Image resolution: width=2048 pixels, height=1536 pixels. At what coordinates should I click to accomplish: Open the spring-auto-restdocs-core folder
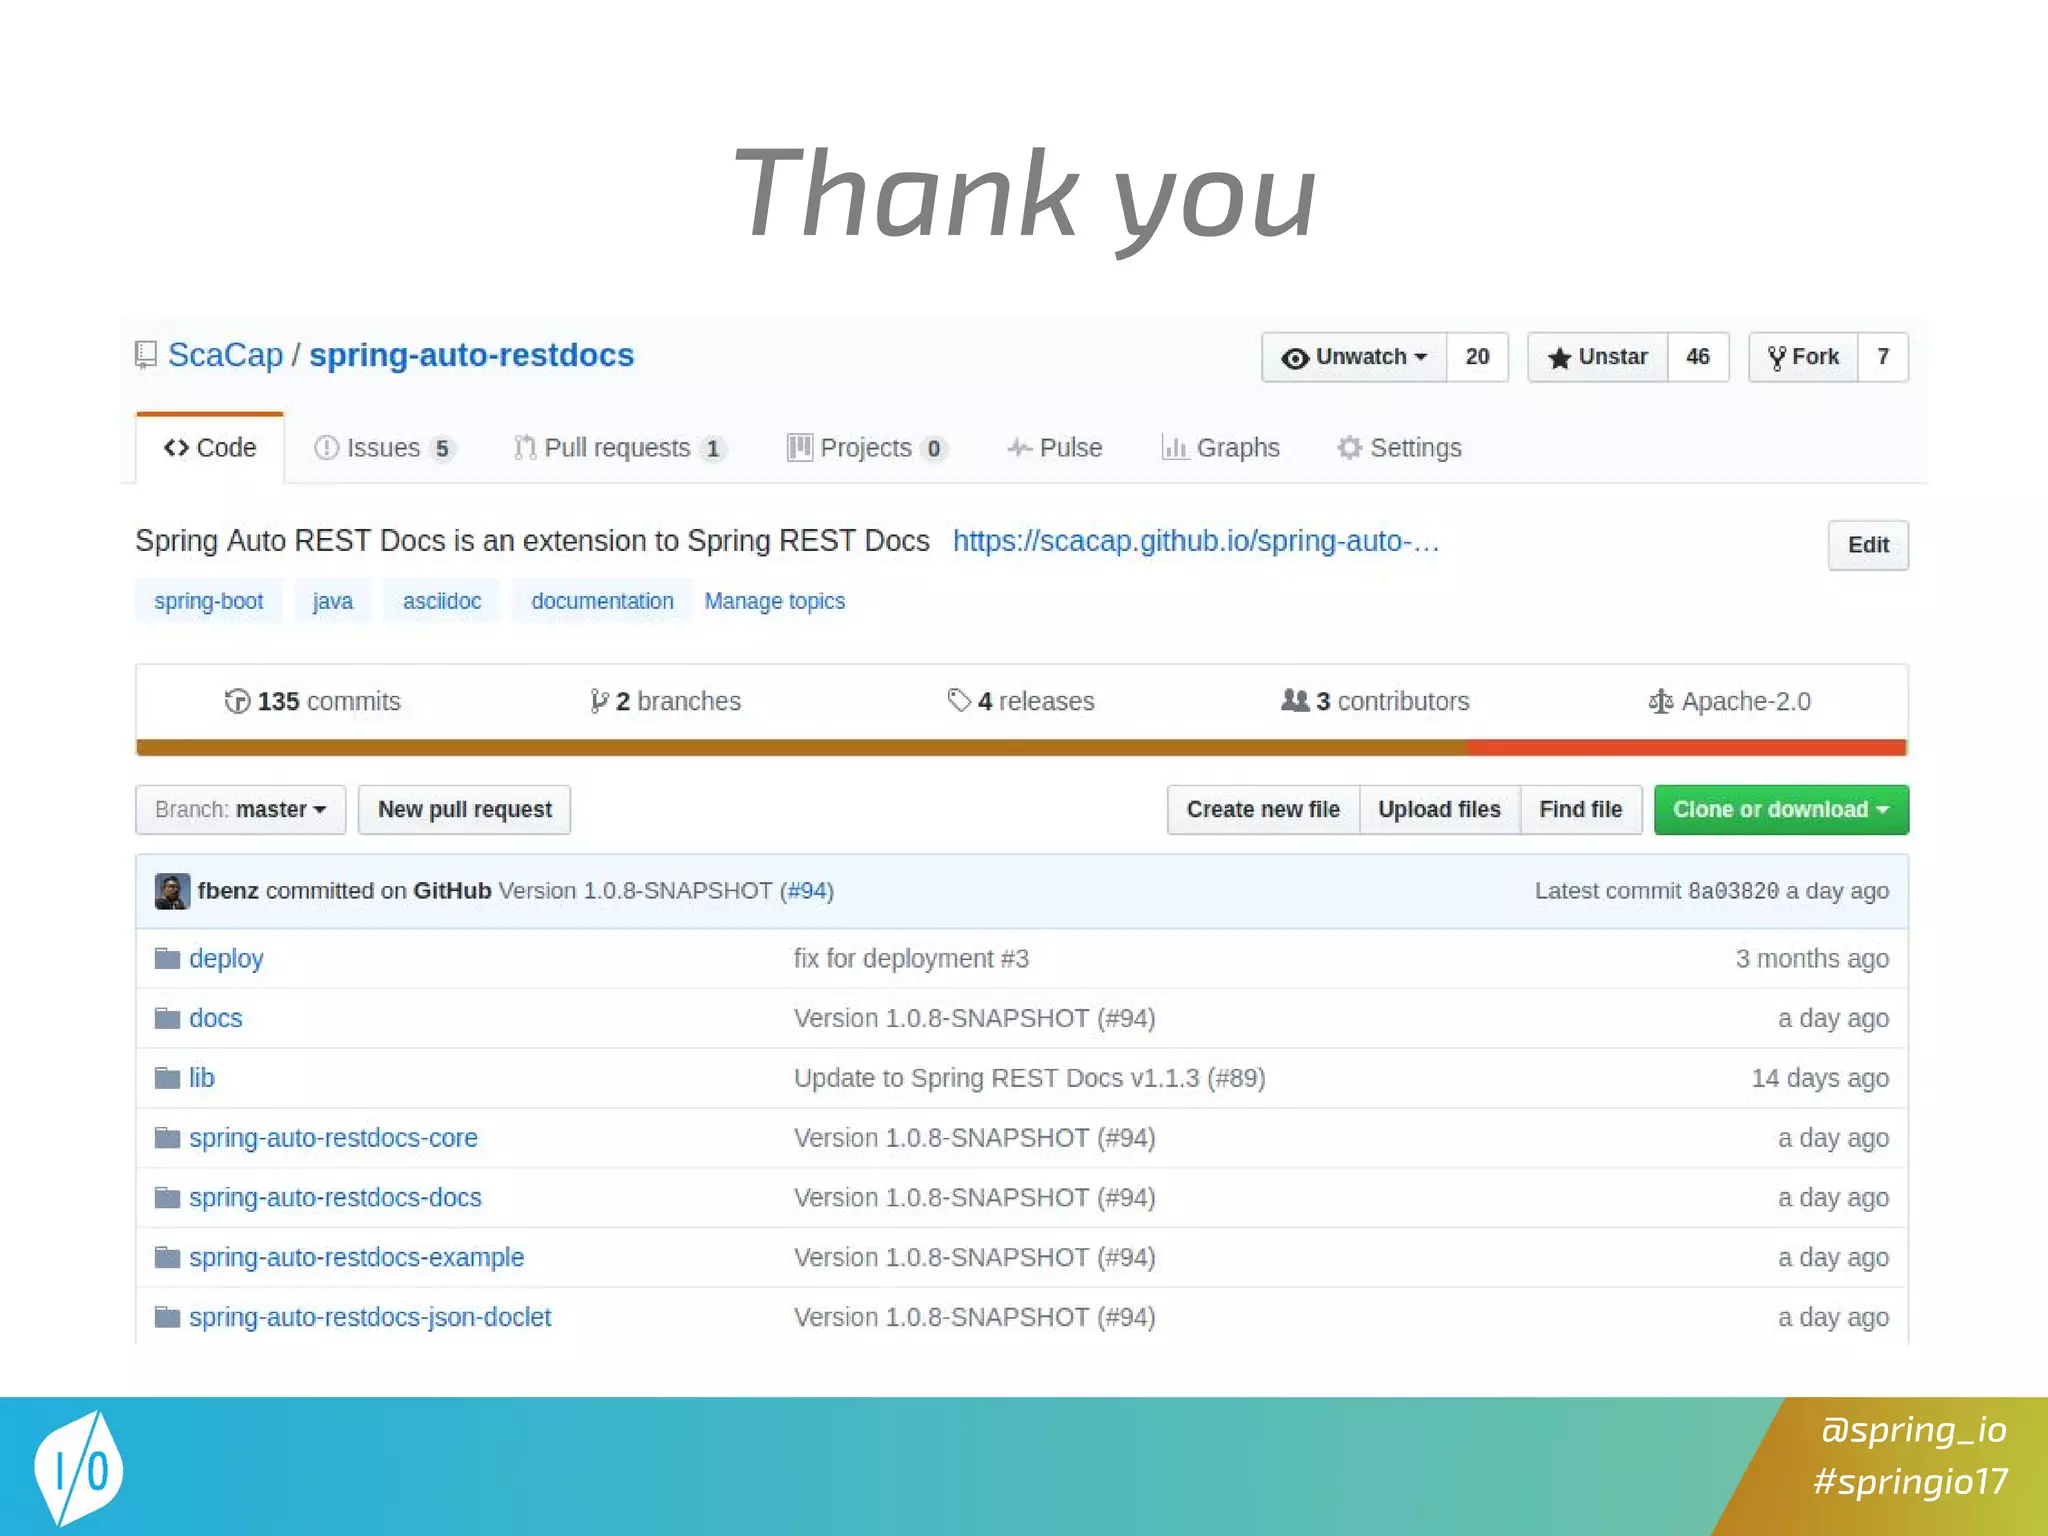pos(333,1138)
